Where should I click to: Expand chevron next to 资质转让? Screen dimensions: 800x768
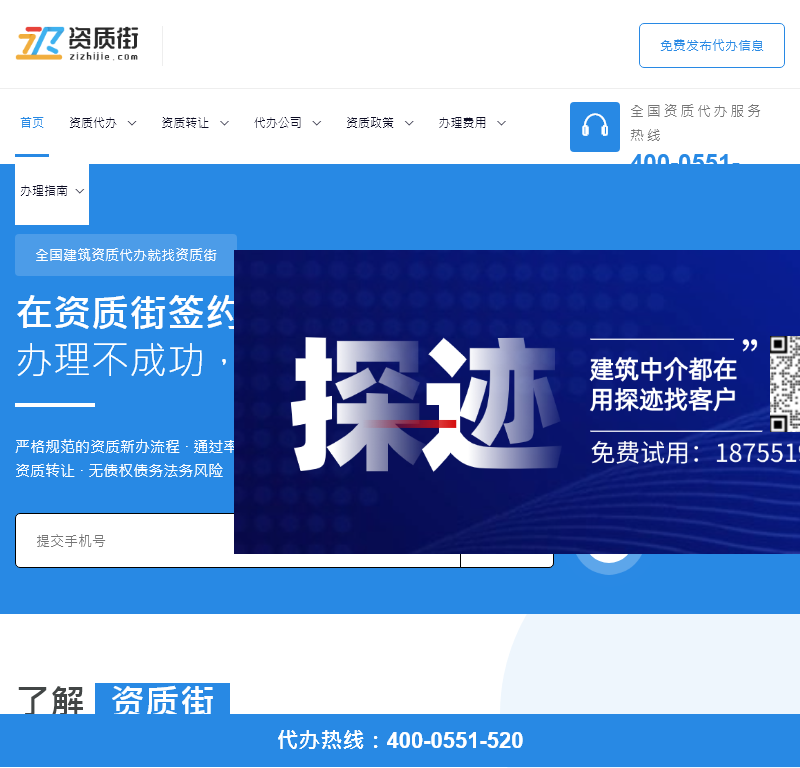224,123
